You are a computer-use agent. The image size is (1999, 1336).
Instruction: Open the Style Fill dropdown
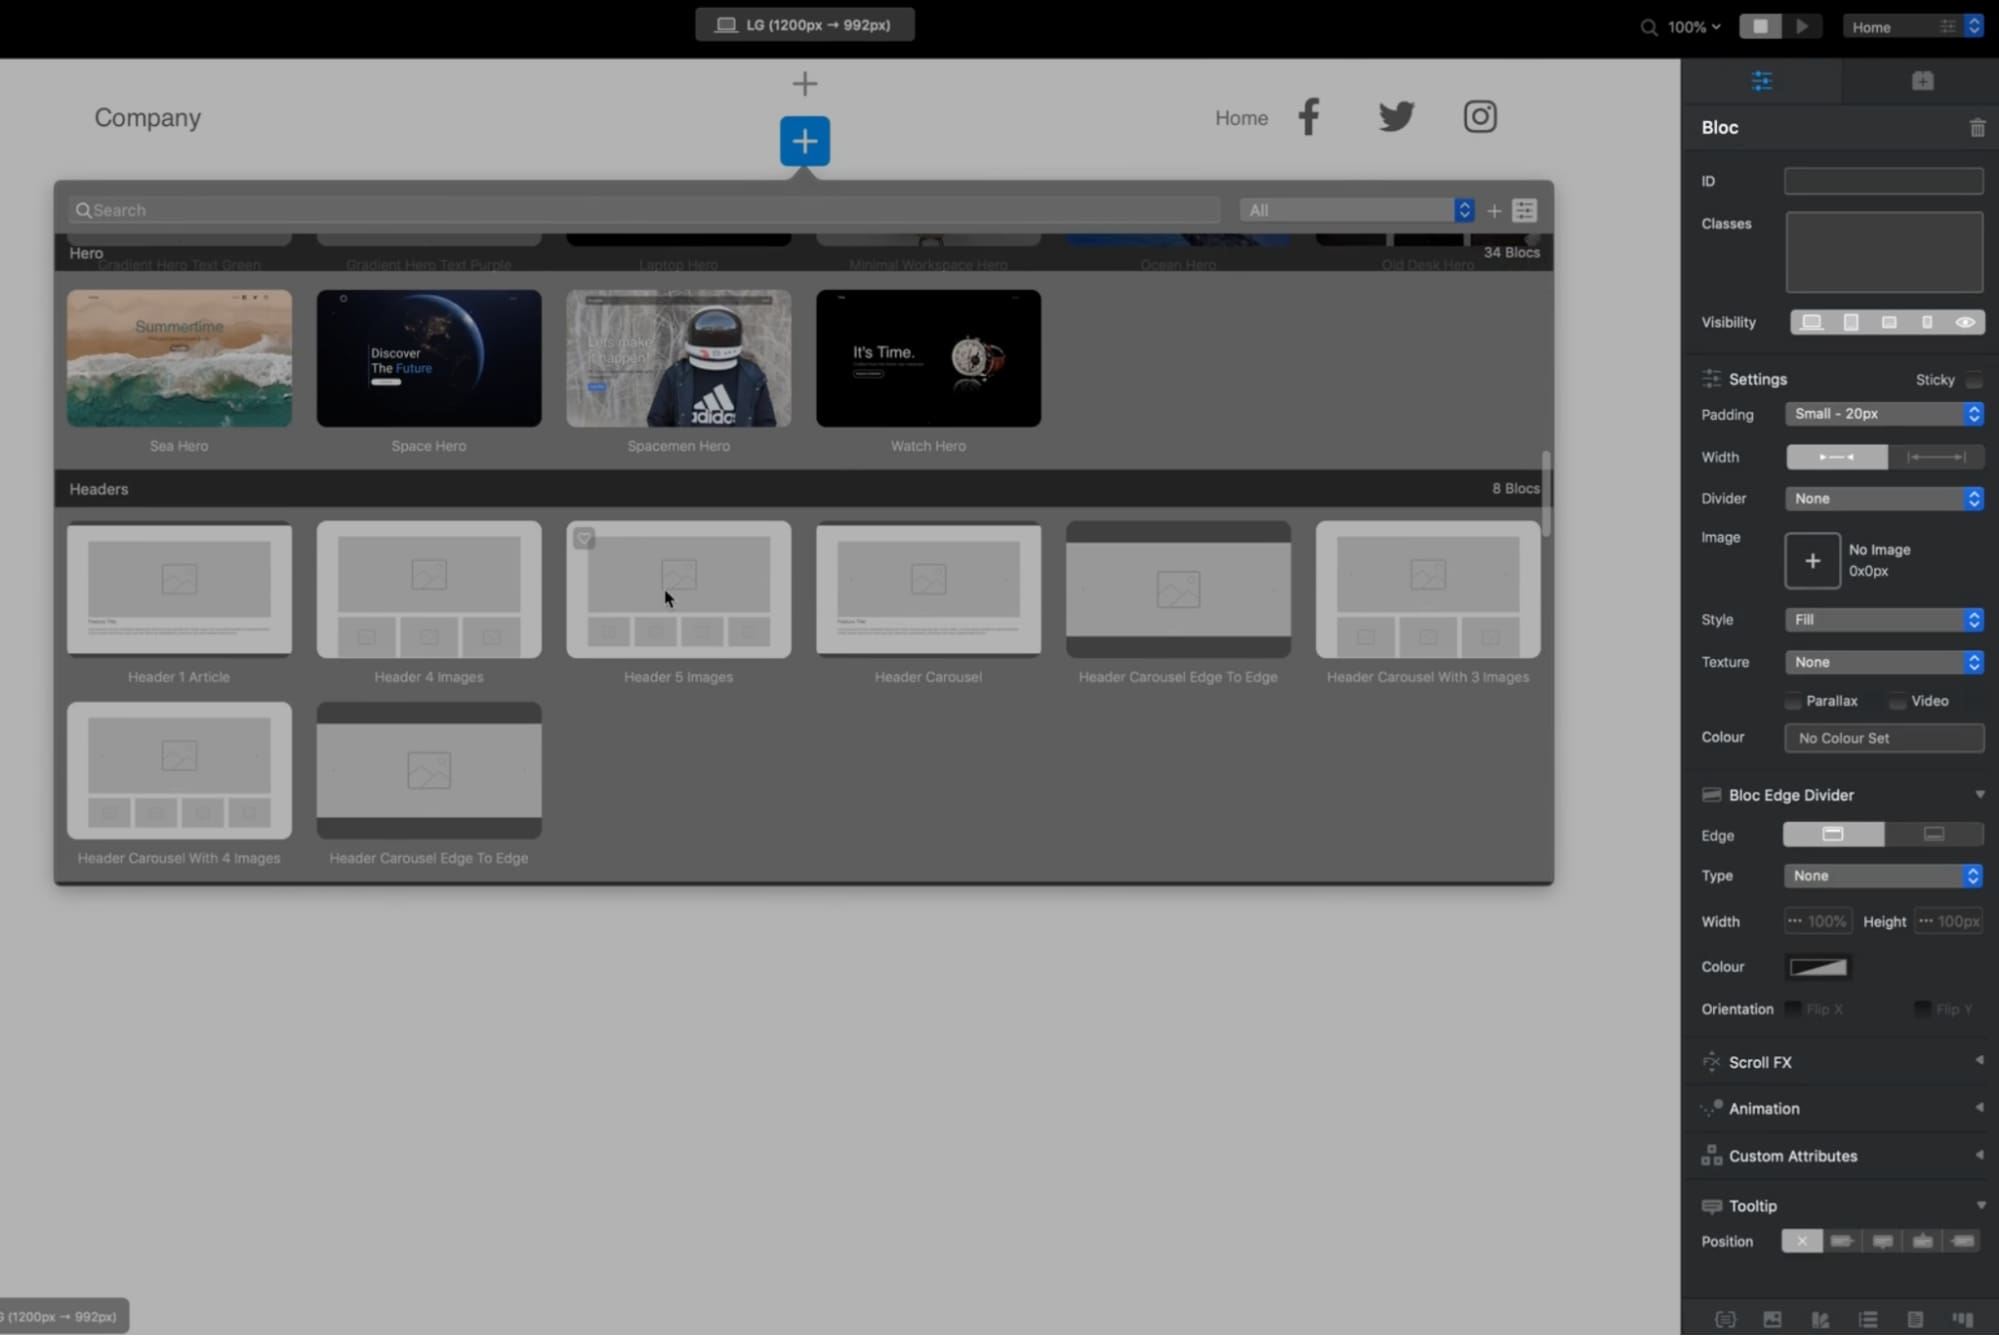(x=1884, y=620)
